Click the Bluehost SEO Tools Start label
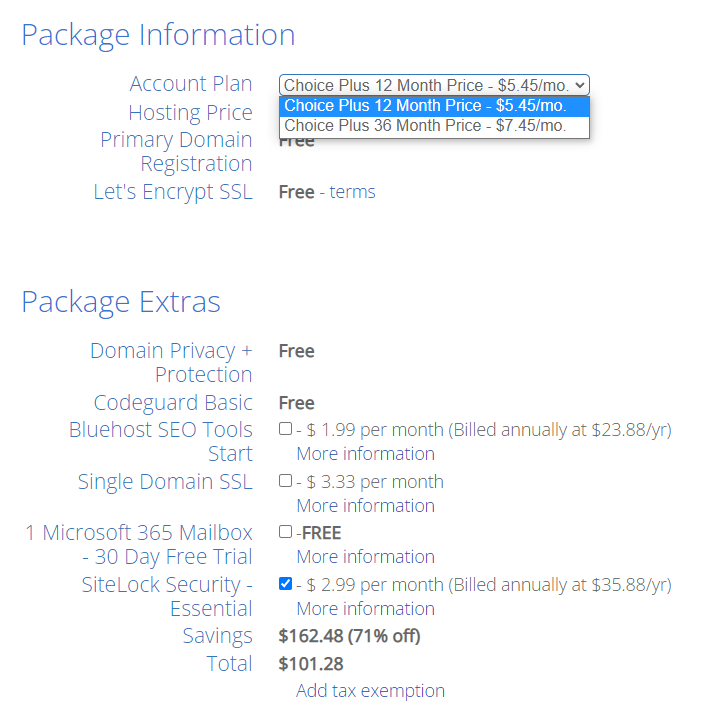This screenshot has height=725, width=727. point(161,441)
